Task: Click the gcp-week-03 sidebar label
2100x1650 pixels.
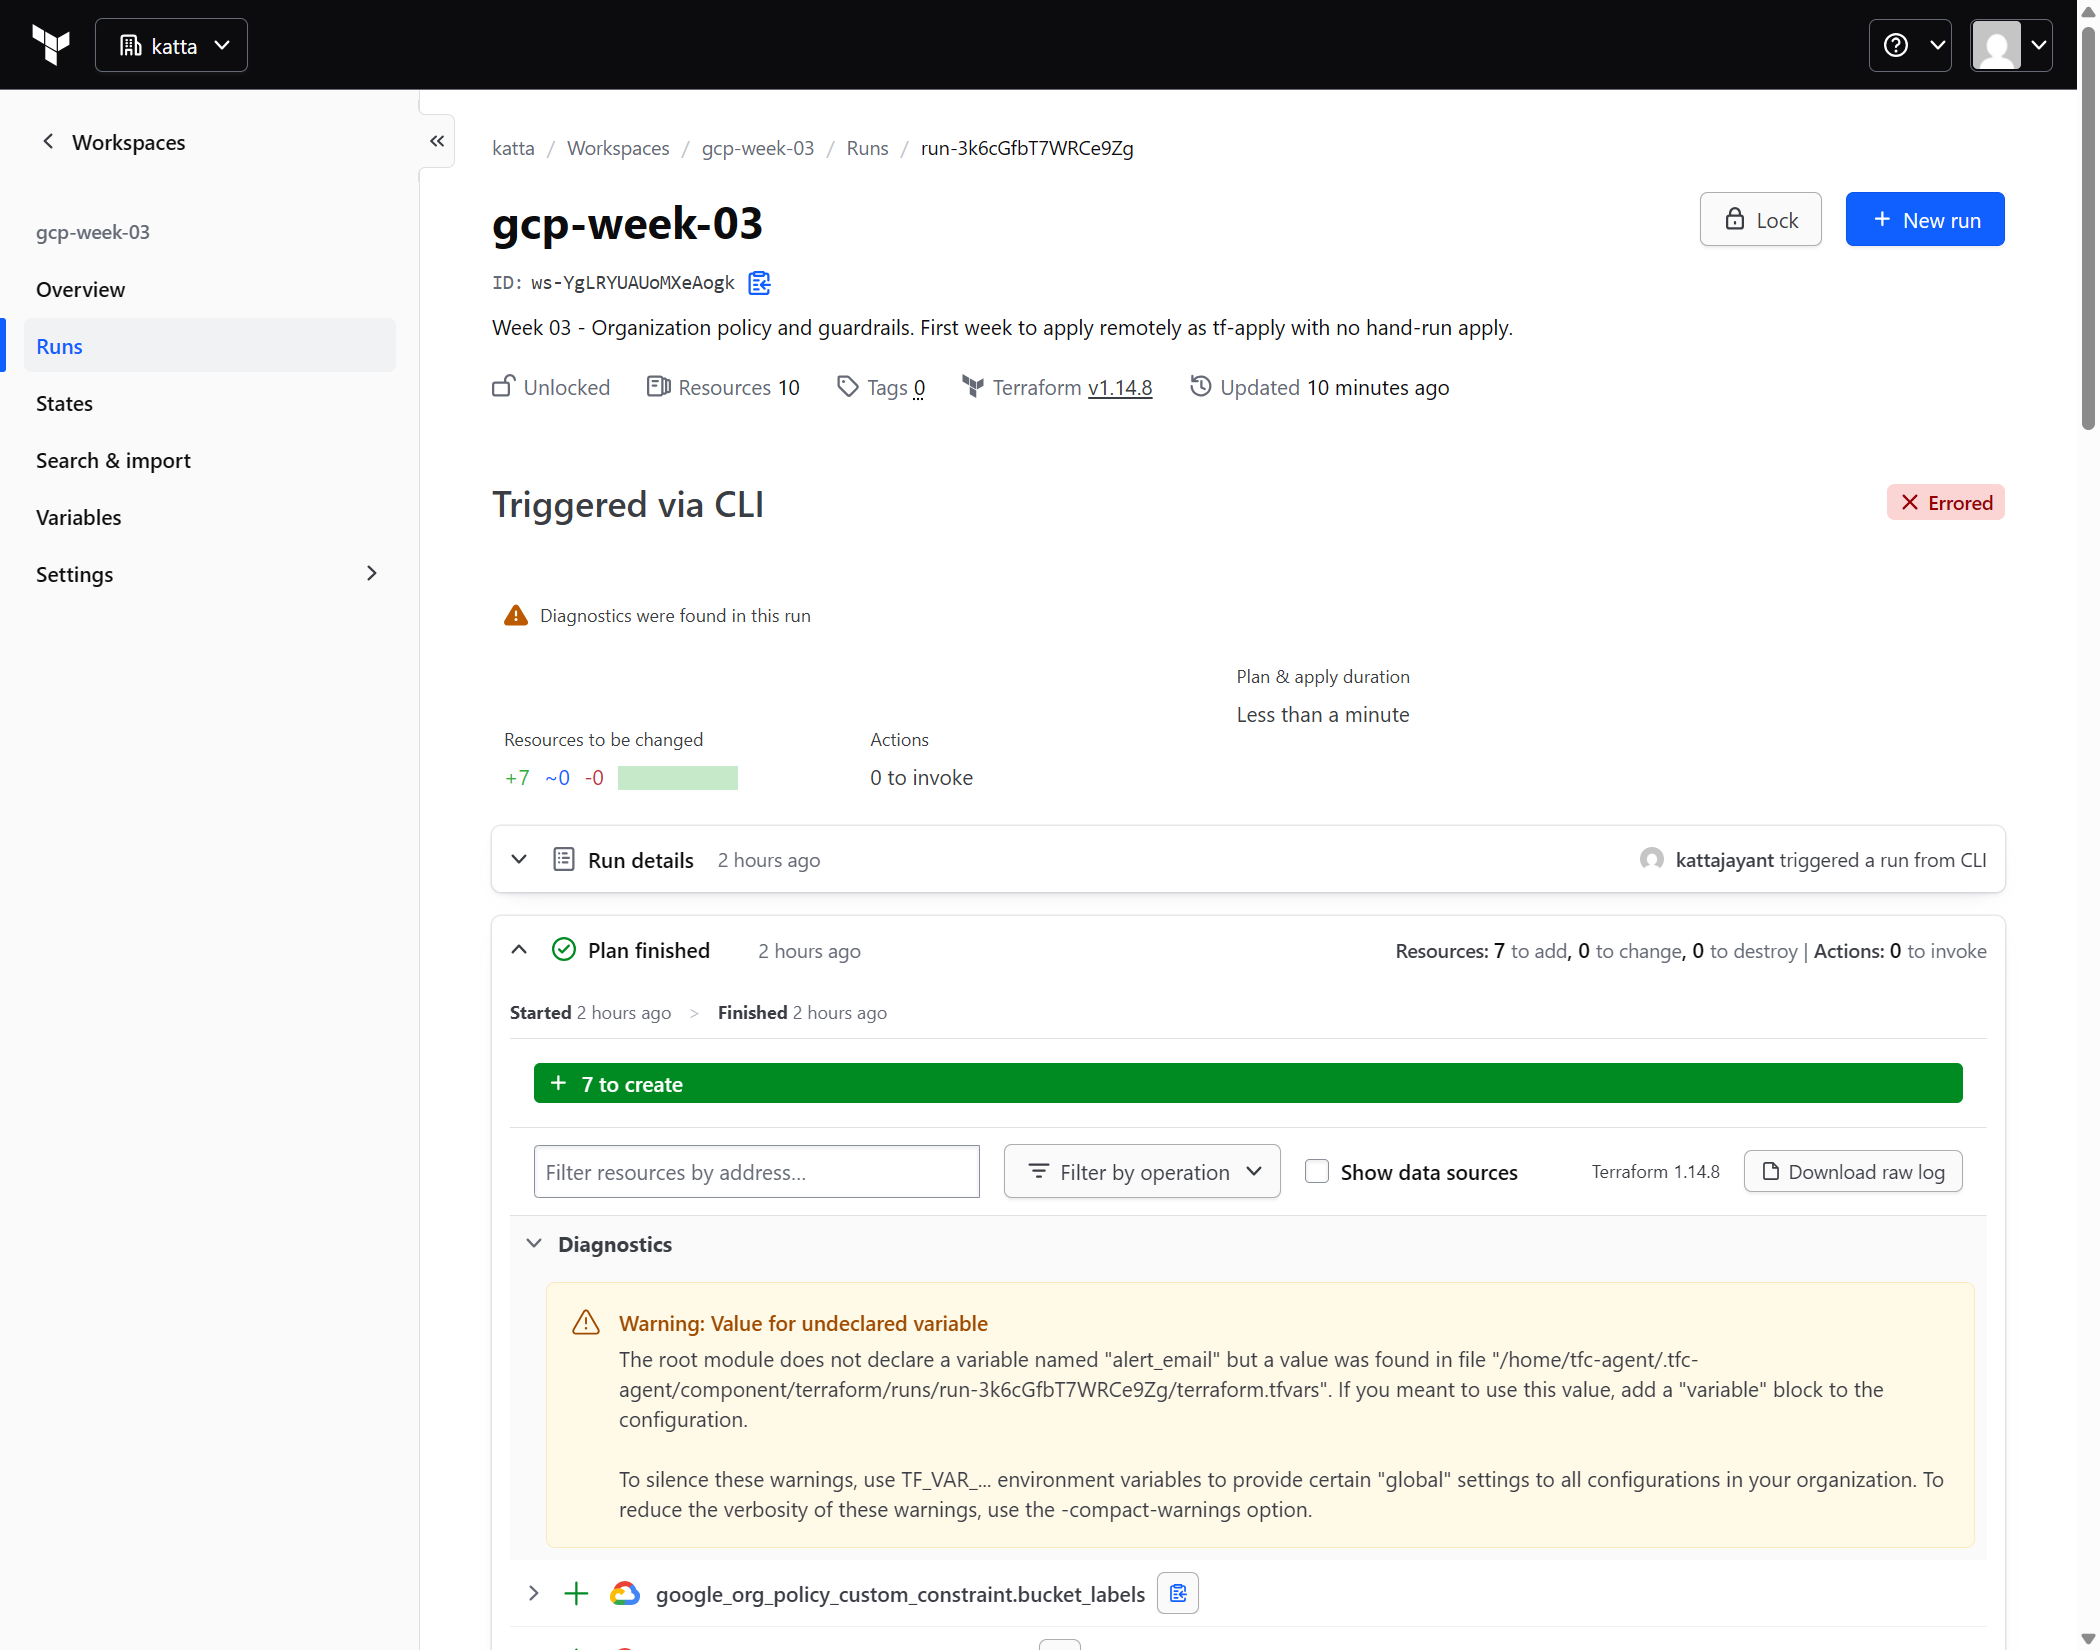Action: tap(93, 232)
